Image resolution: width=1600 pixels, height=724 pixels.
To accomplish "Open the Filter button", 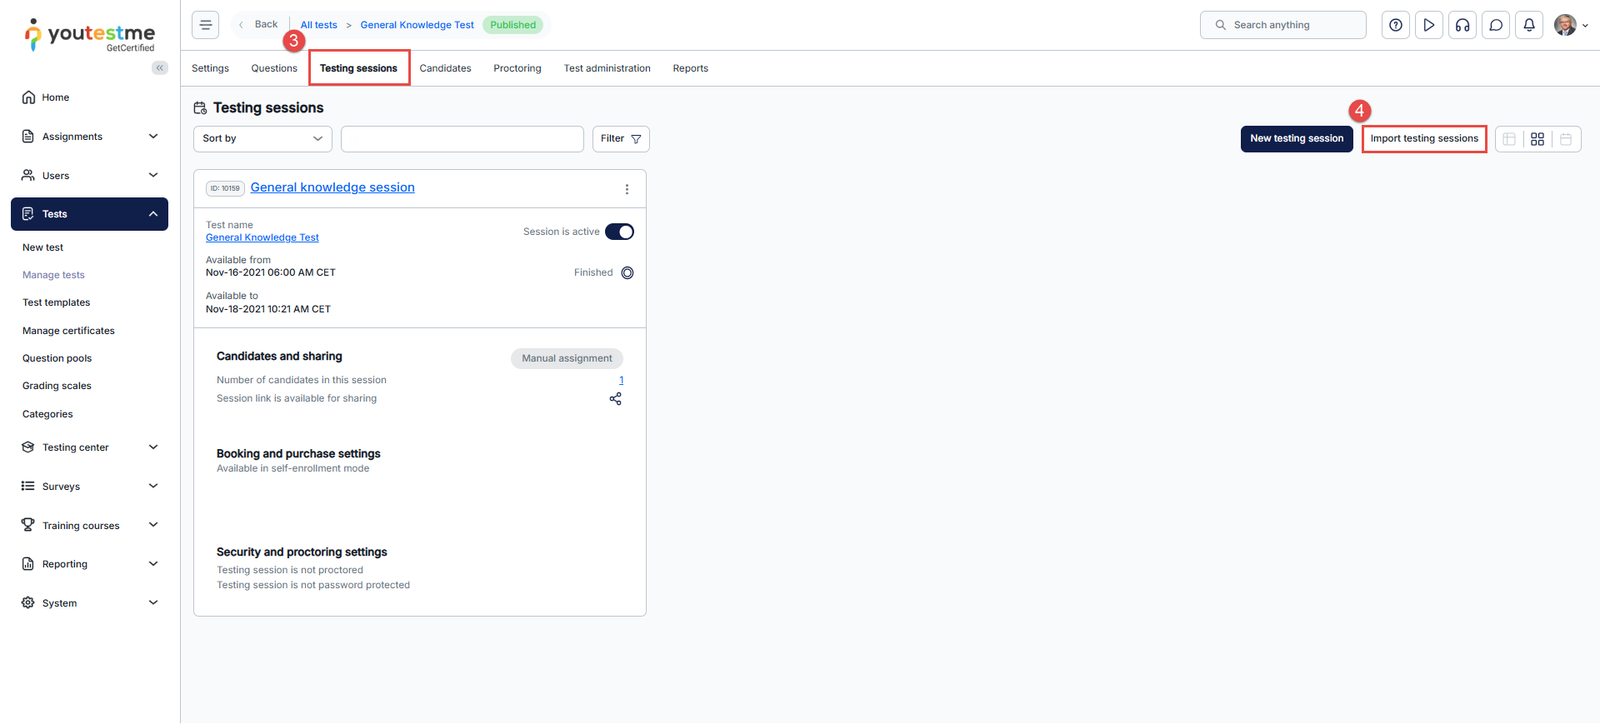I will click(x=621, y=139).
